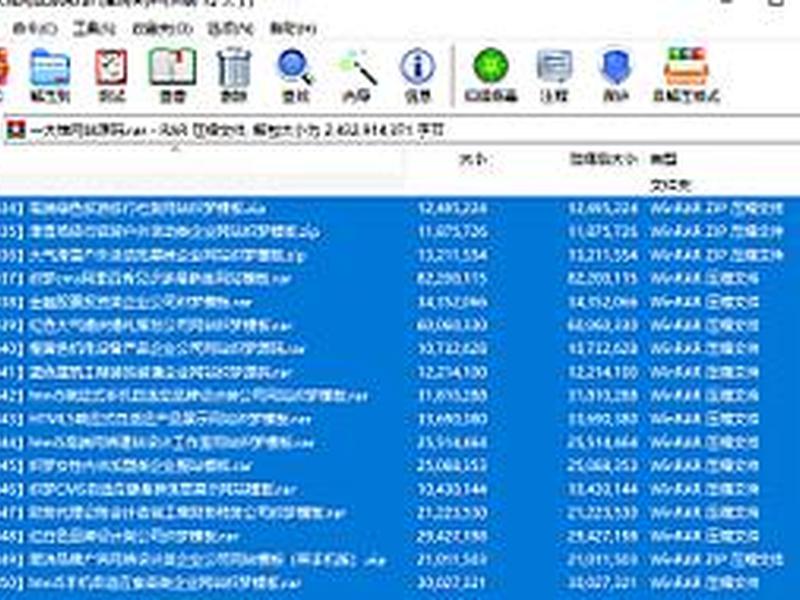Click the size value 12,214,100 in row 41
This screenshot has width=800, height=600.
pos(453,372)
